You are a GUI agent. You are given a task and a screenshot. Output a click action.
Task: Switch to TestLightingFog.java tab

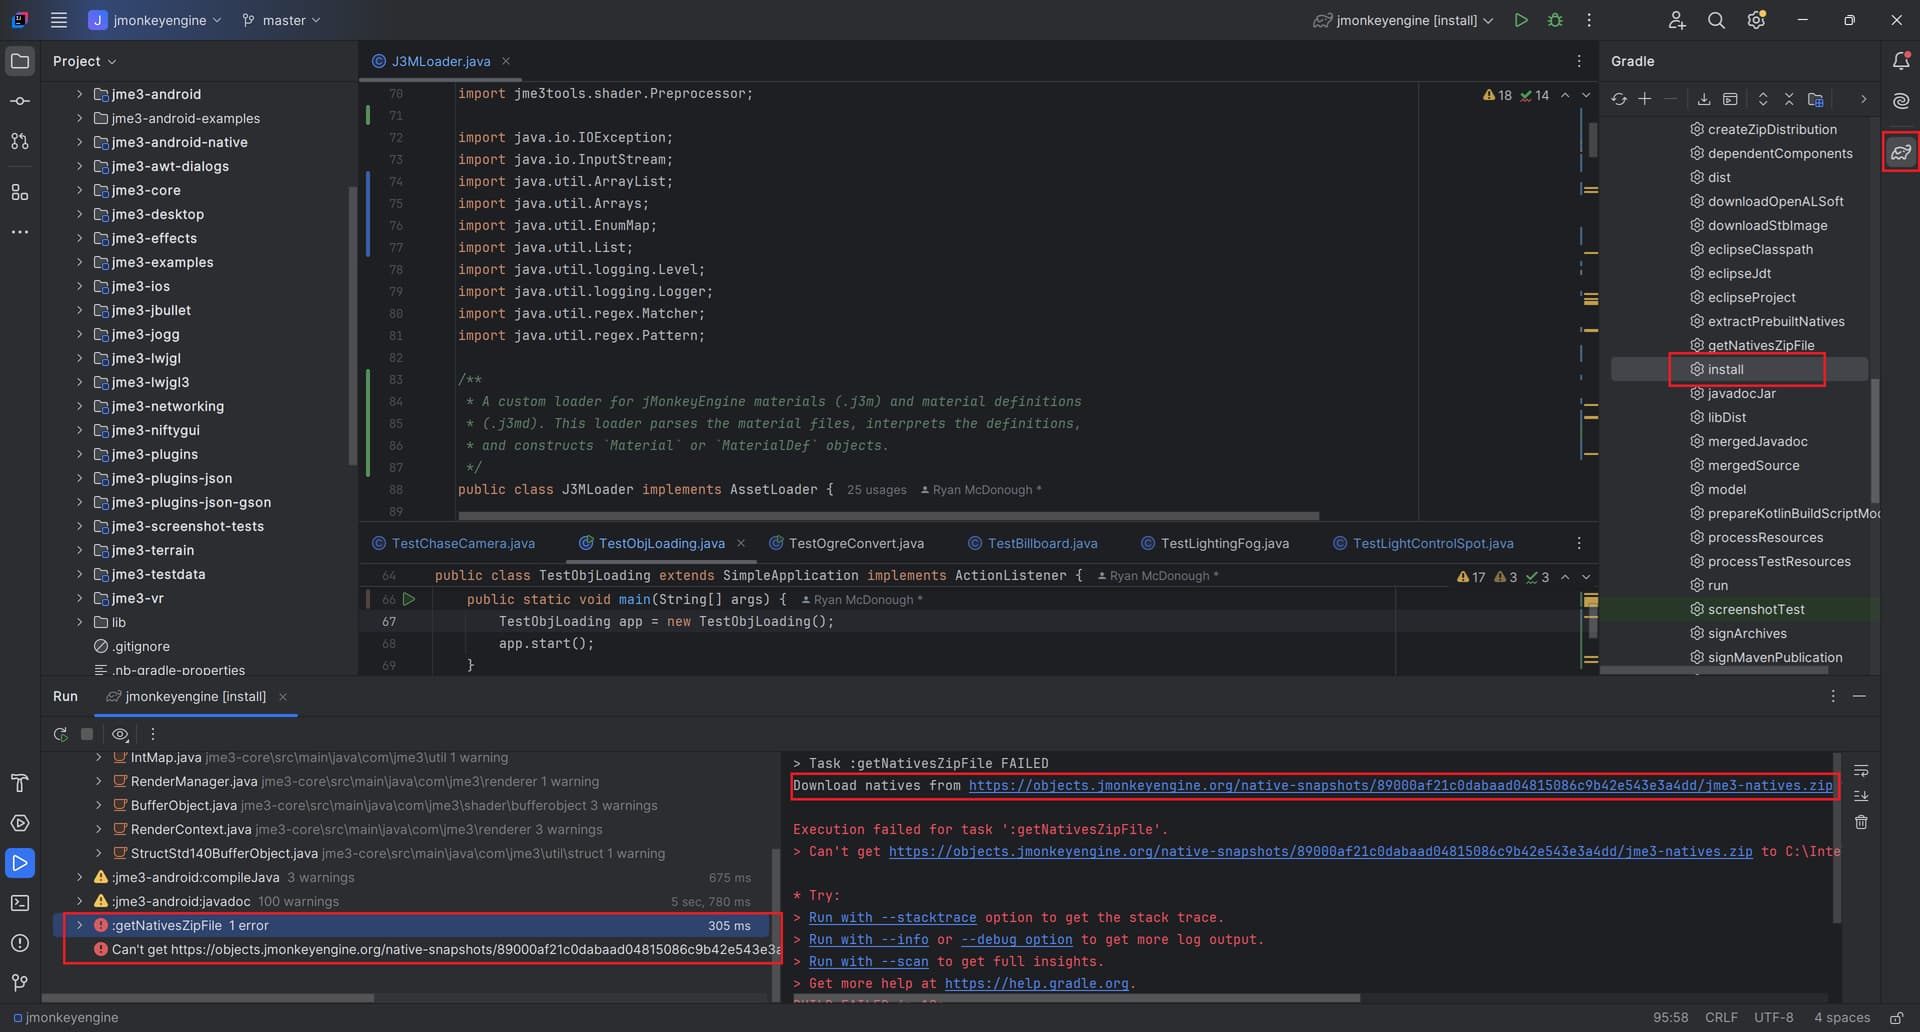click(1215, 543)
